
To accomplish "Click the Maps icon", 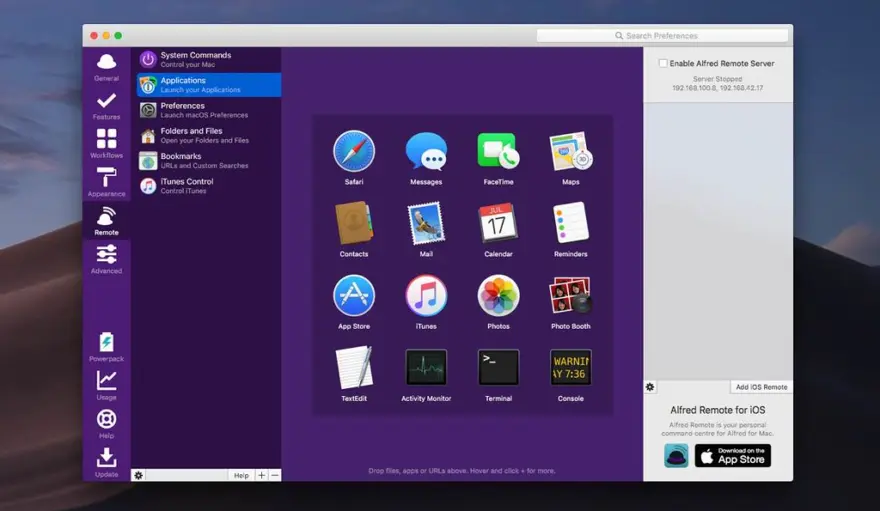I will pyautogui.click(x=570, y=151).
